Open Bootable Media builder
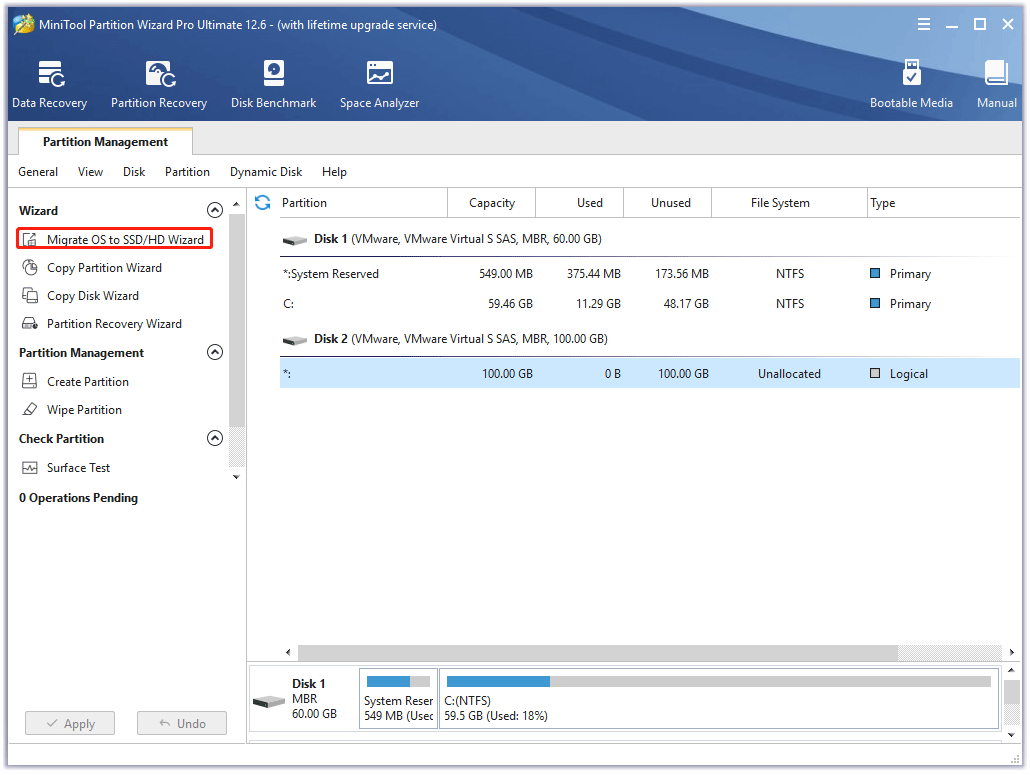Image resolution: width=1030 pixels, height=775 pixels. coord(911,84)
